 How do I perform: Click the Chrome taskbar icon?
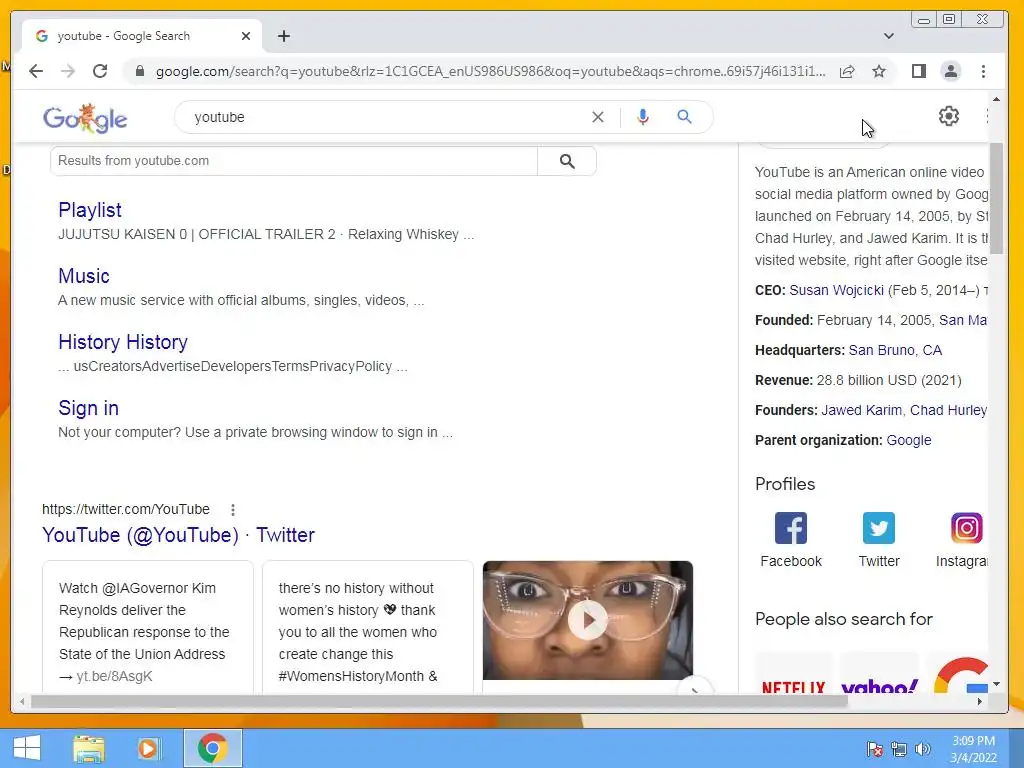pos(212,748)
